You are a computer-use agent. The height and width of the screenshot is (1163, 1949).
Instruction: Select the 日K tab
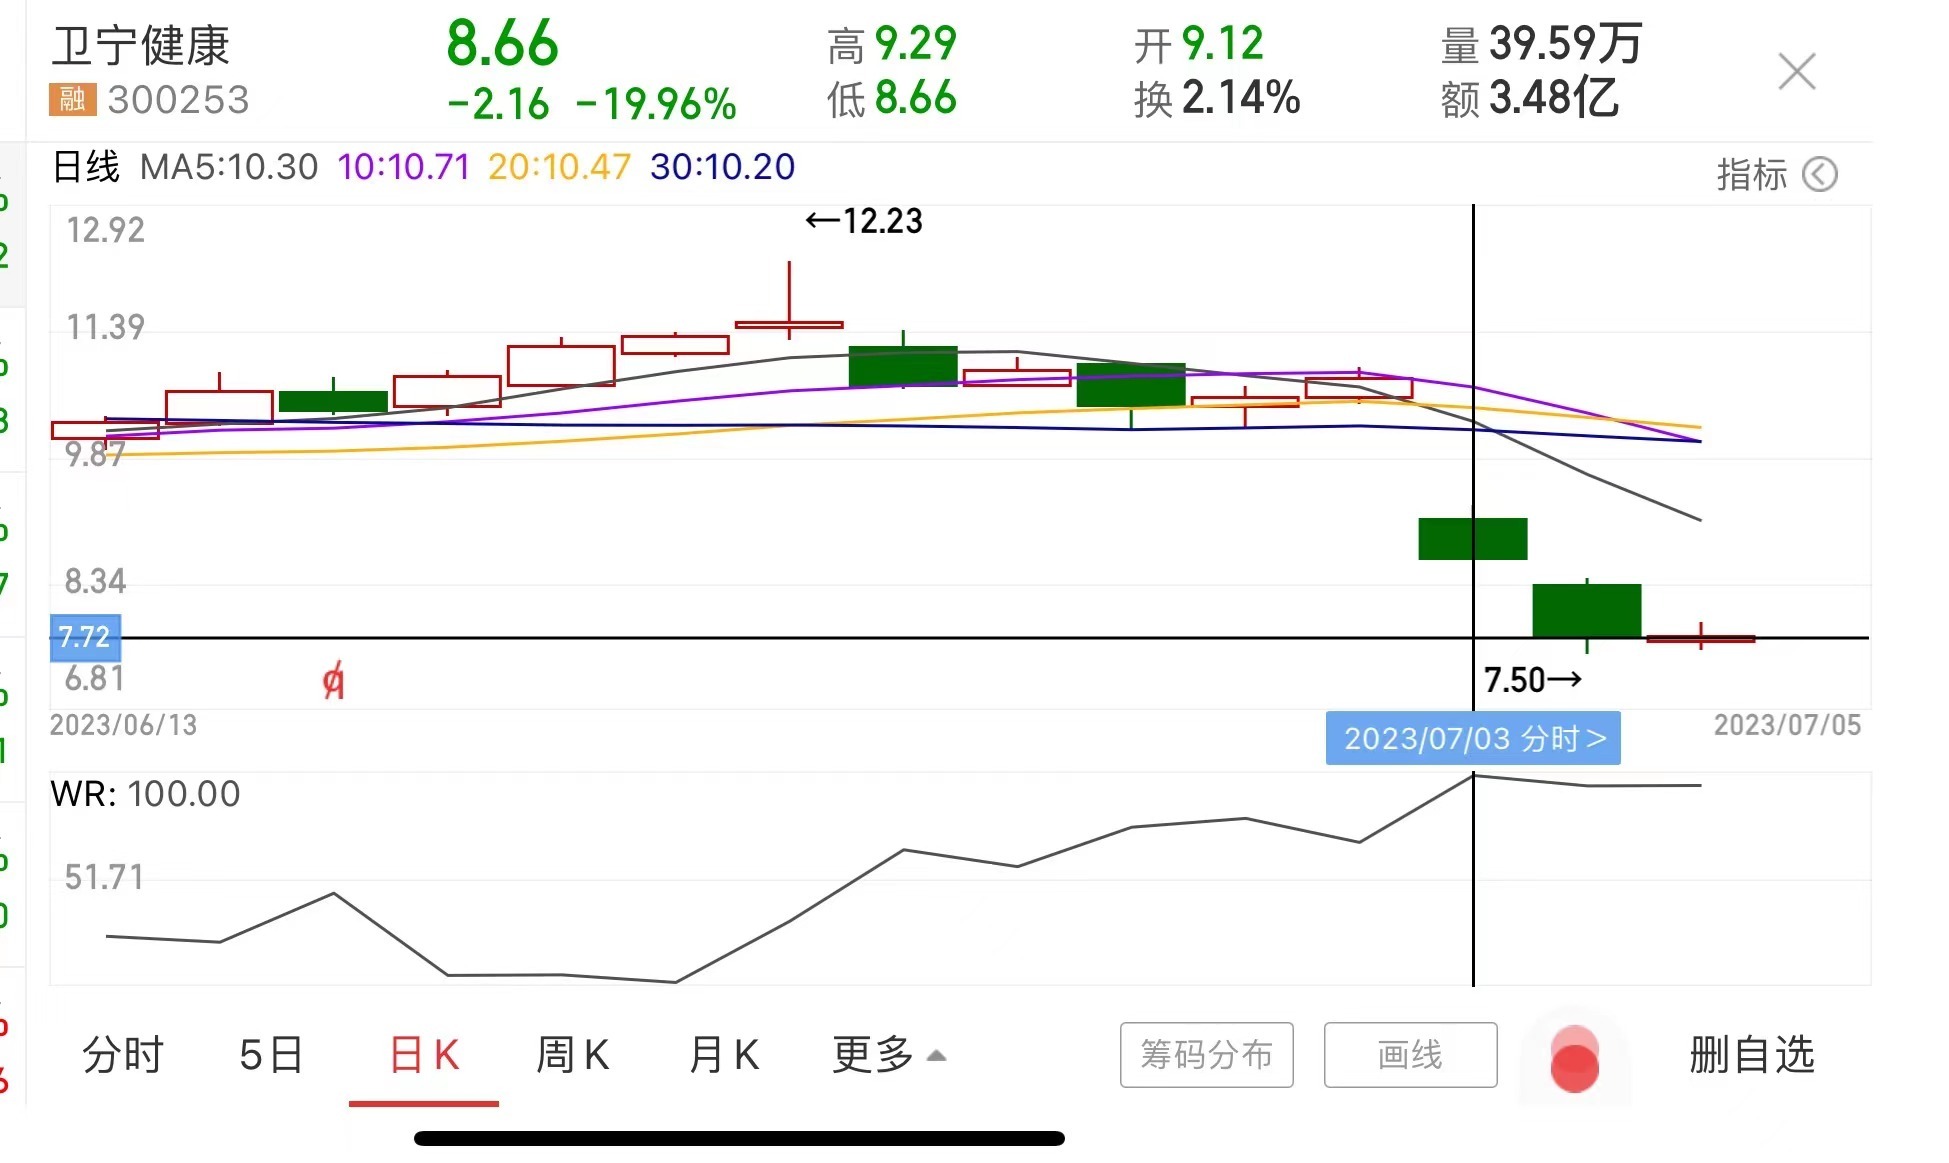click(x=424, y=1055)
